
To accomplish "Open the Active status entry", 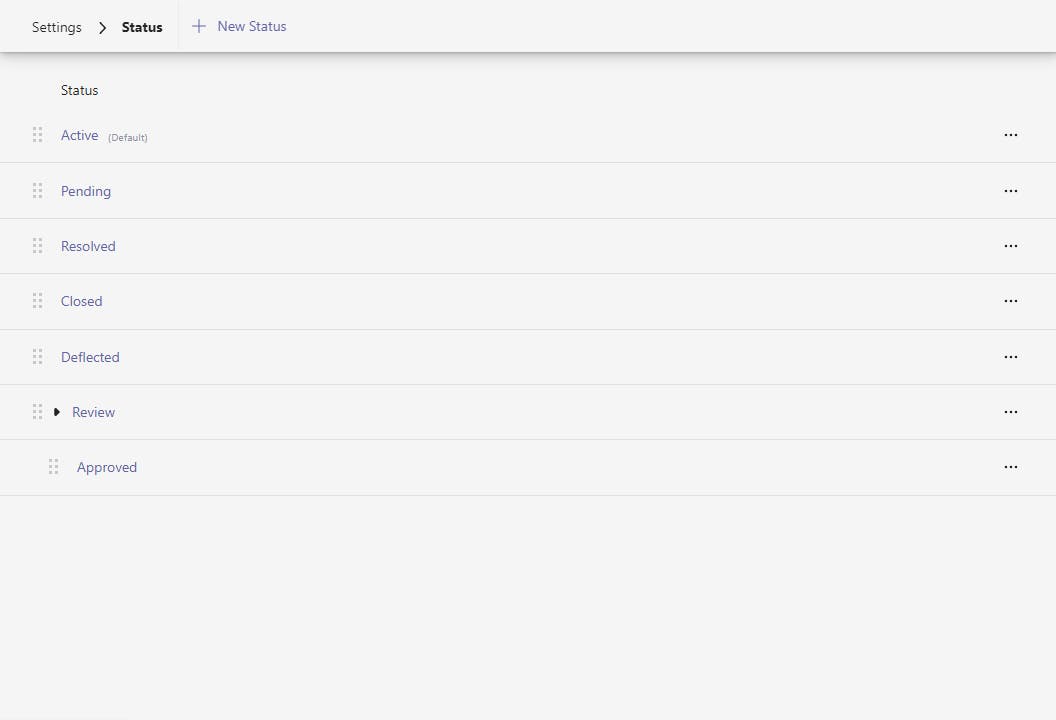I will point(79,135).
